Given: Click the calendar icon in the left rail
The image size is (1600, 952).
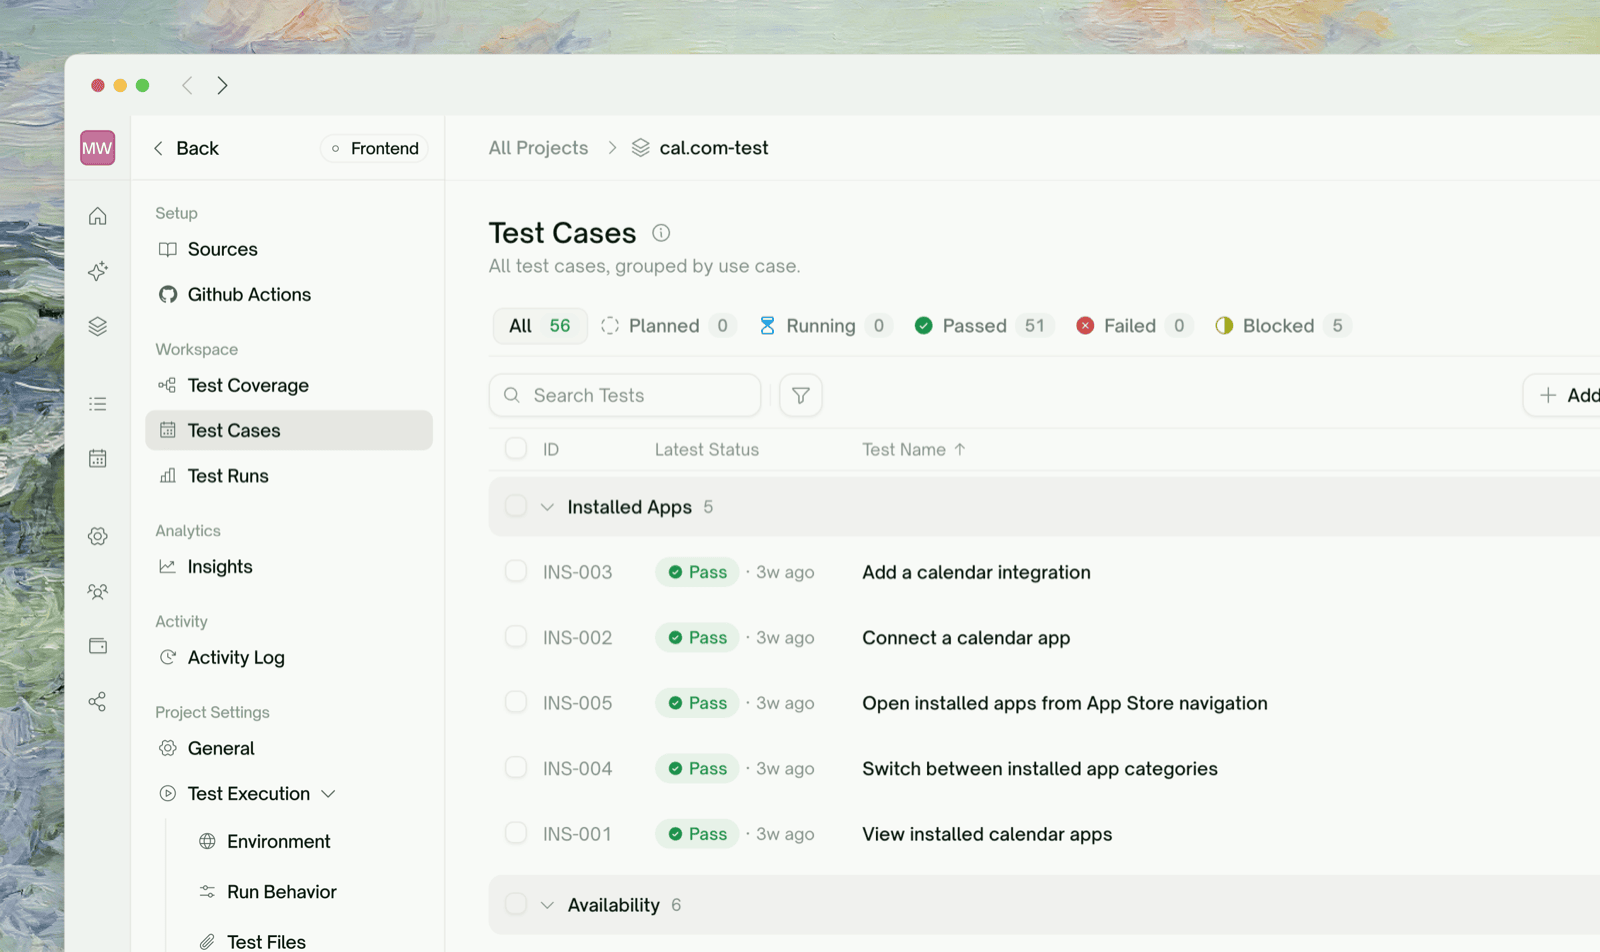Looking at the screenshot, I should (x=97, y=458).
